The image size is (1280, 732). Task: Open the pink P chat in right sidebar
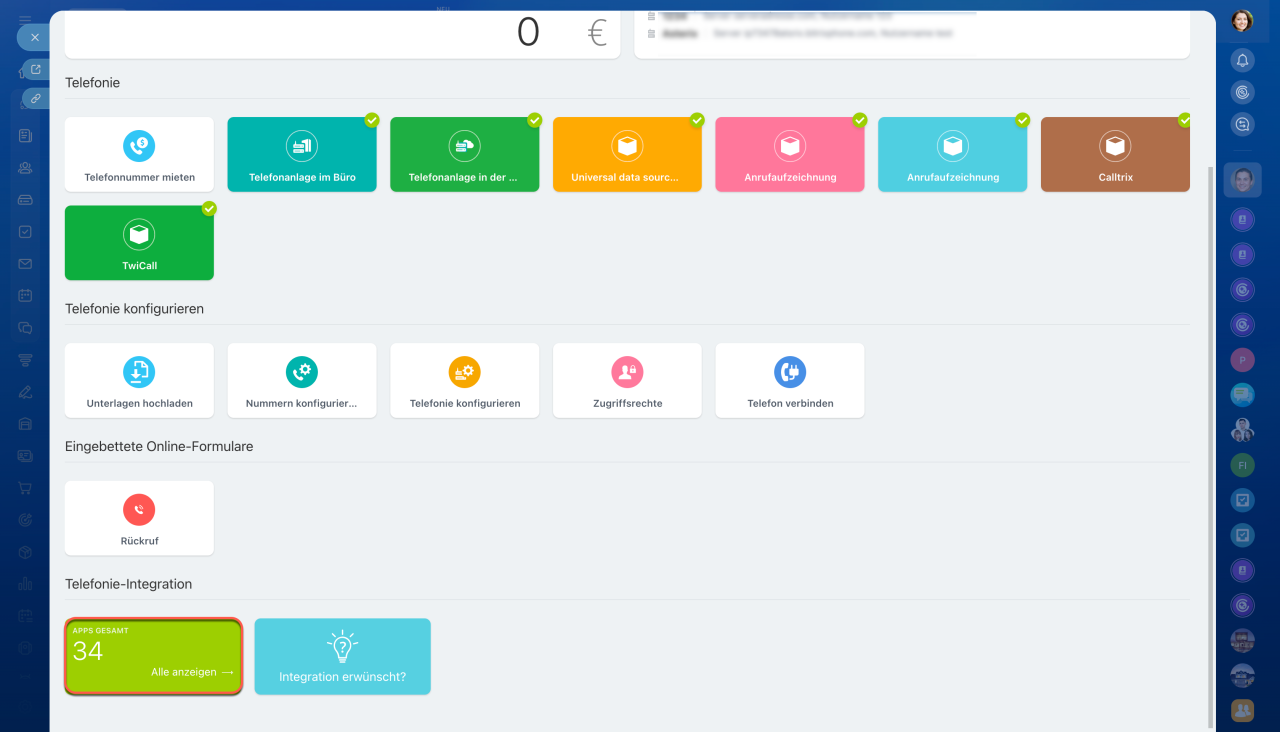click(1242, 360)
